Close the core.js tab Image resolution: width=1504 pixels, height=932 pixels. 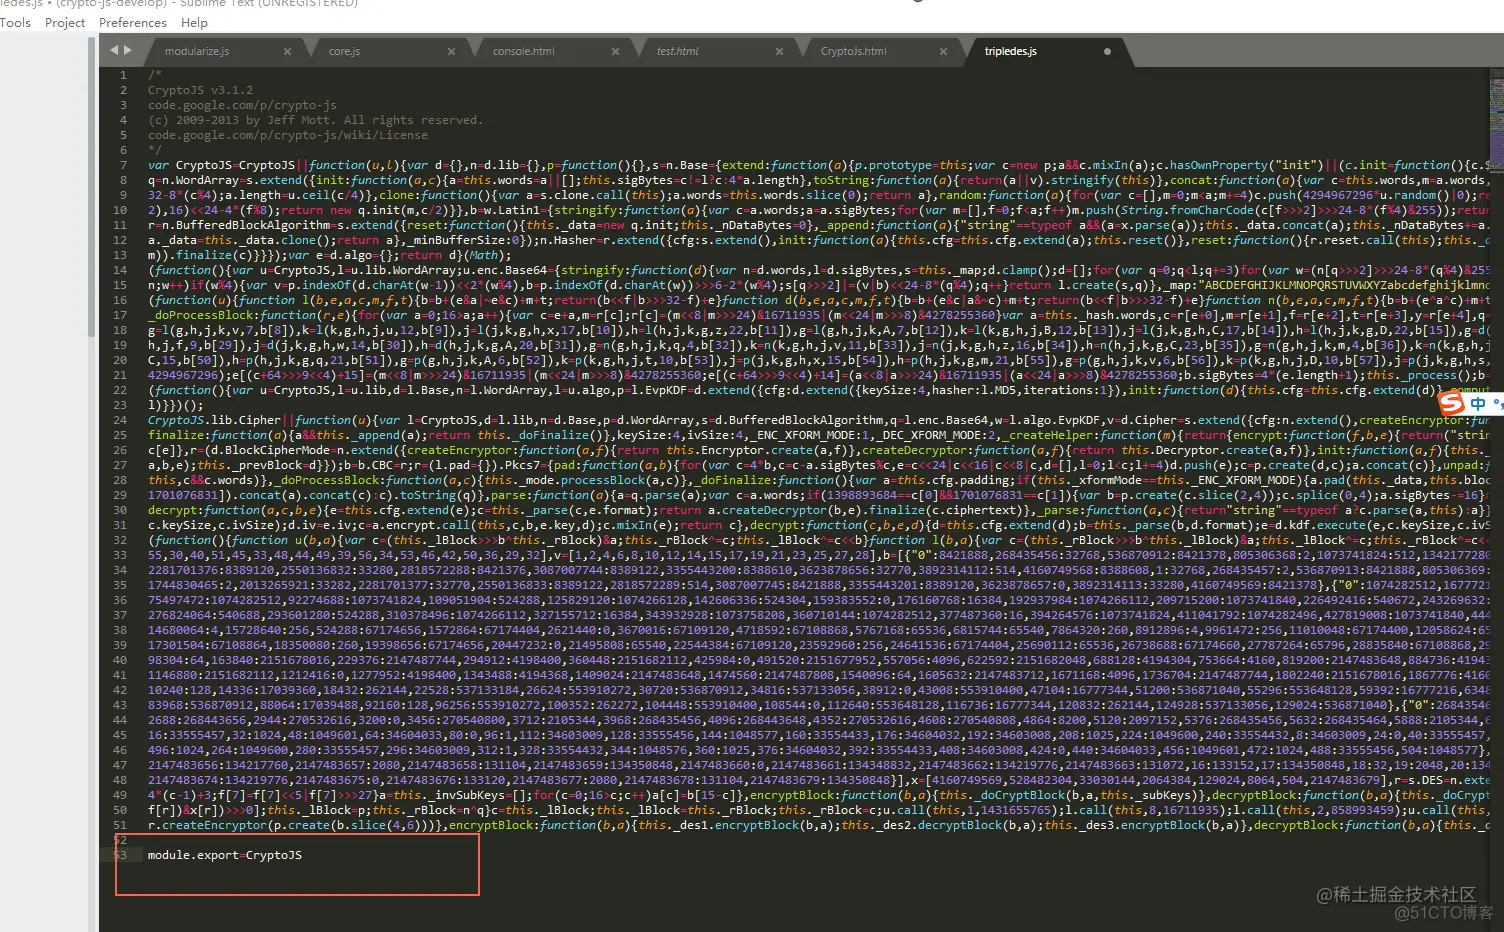(x=451, y=51)
